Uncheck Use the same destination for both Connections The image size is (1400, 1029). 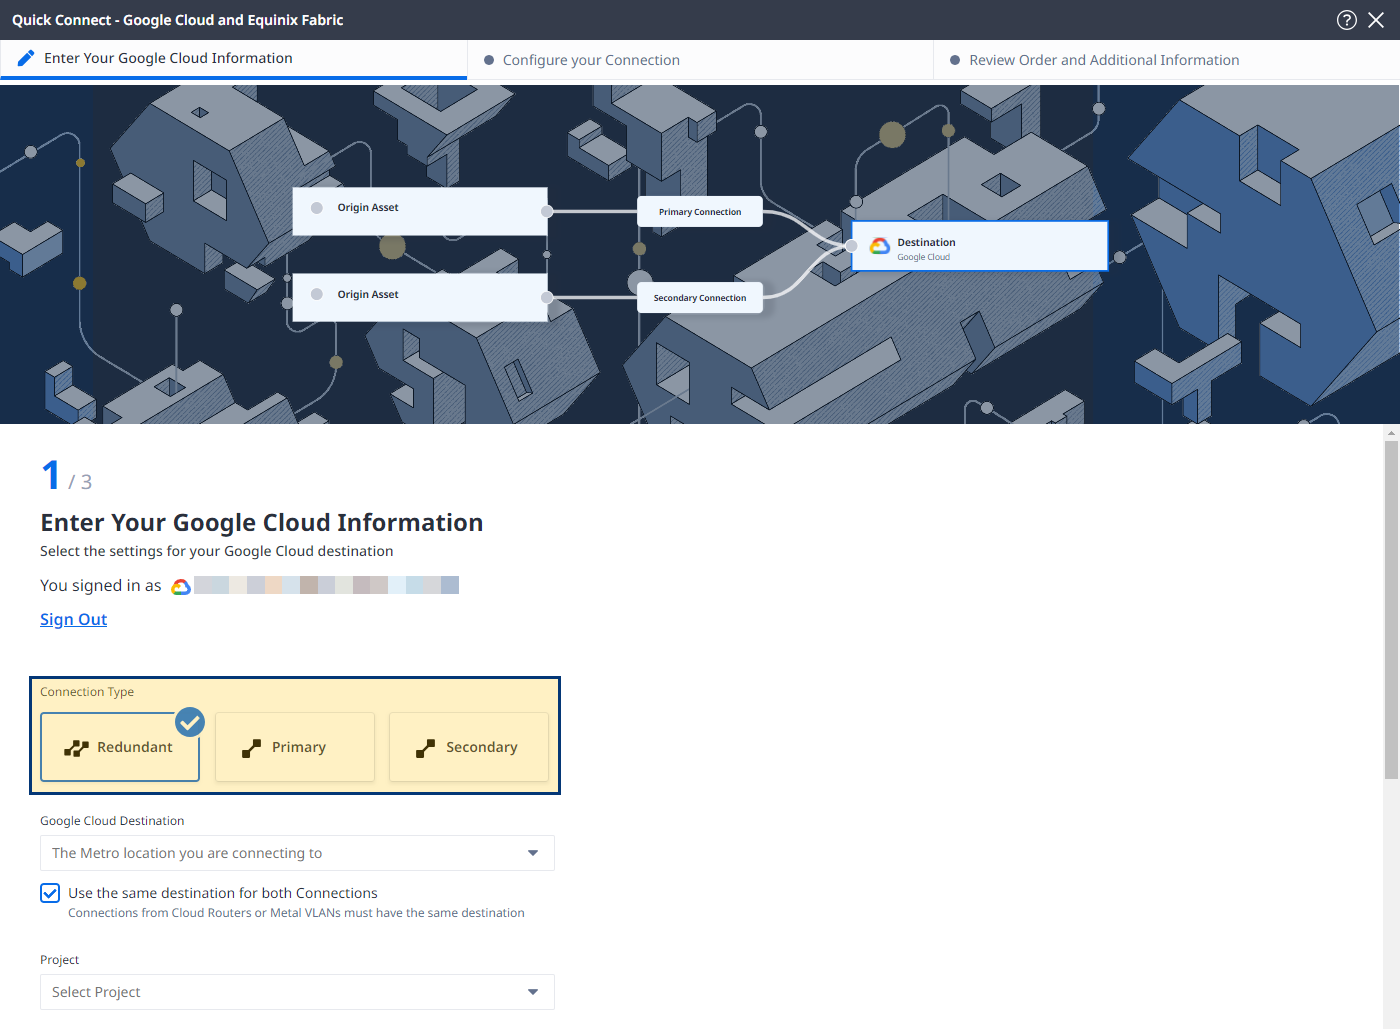pos(50,893)
